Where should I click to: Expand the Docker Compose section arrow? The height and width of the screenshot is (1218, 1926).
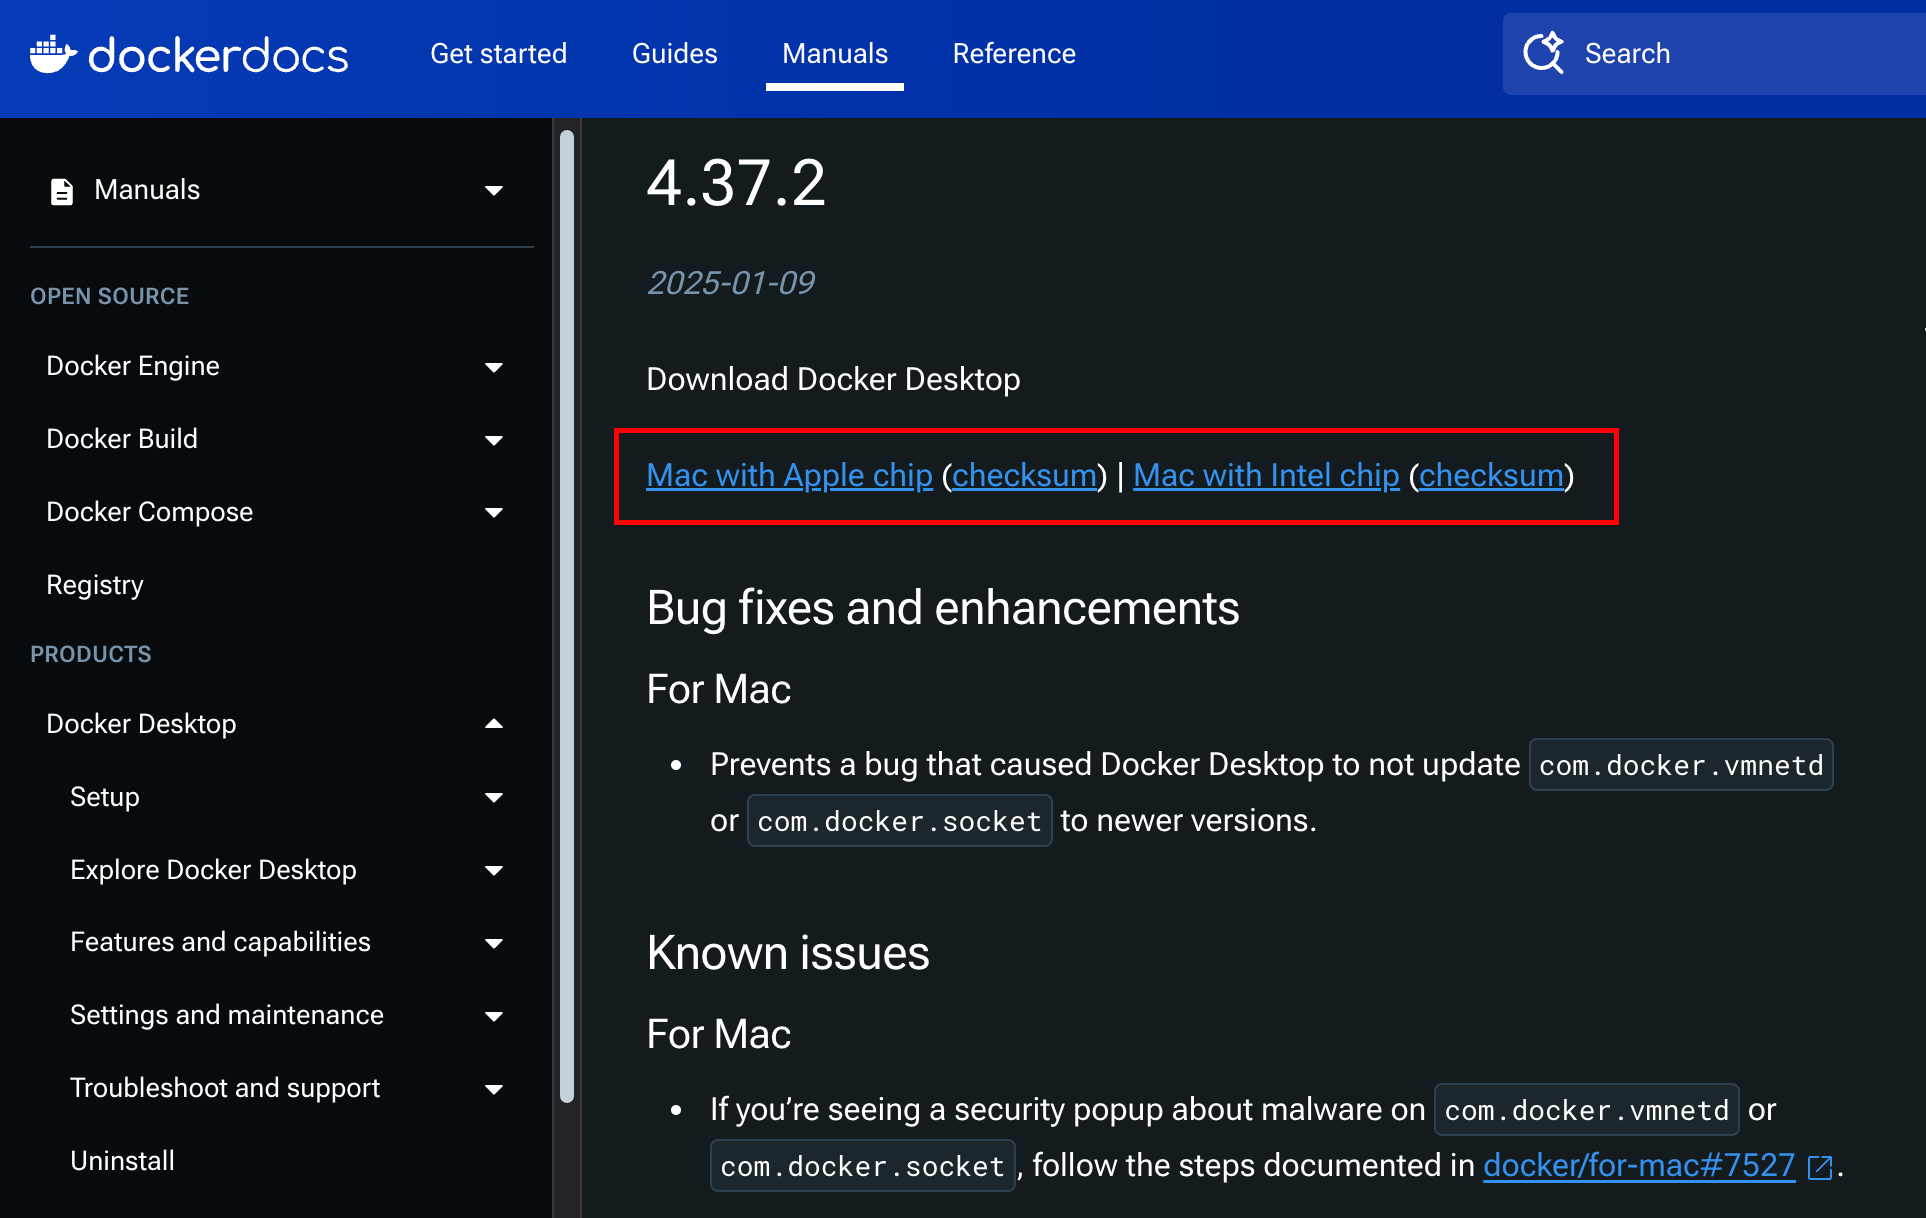494,512
